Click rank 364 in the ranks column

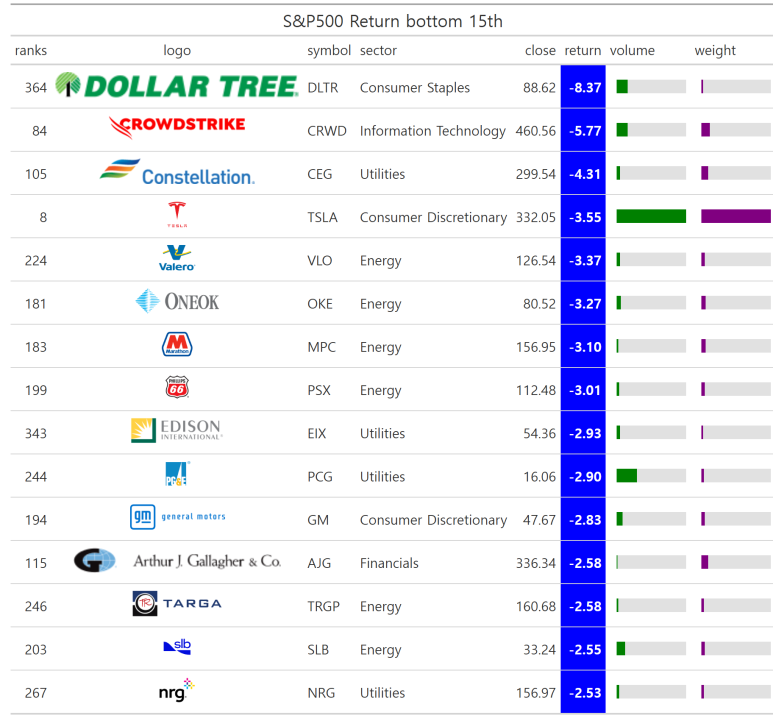point(35,88)
